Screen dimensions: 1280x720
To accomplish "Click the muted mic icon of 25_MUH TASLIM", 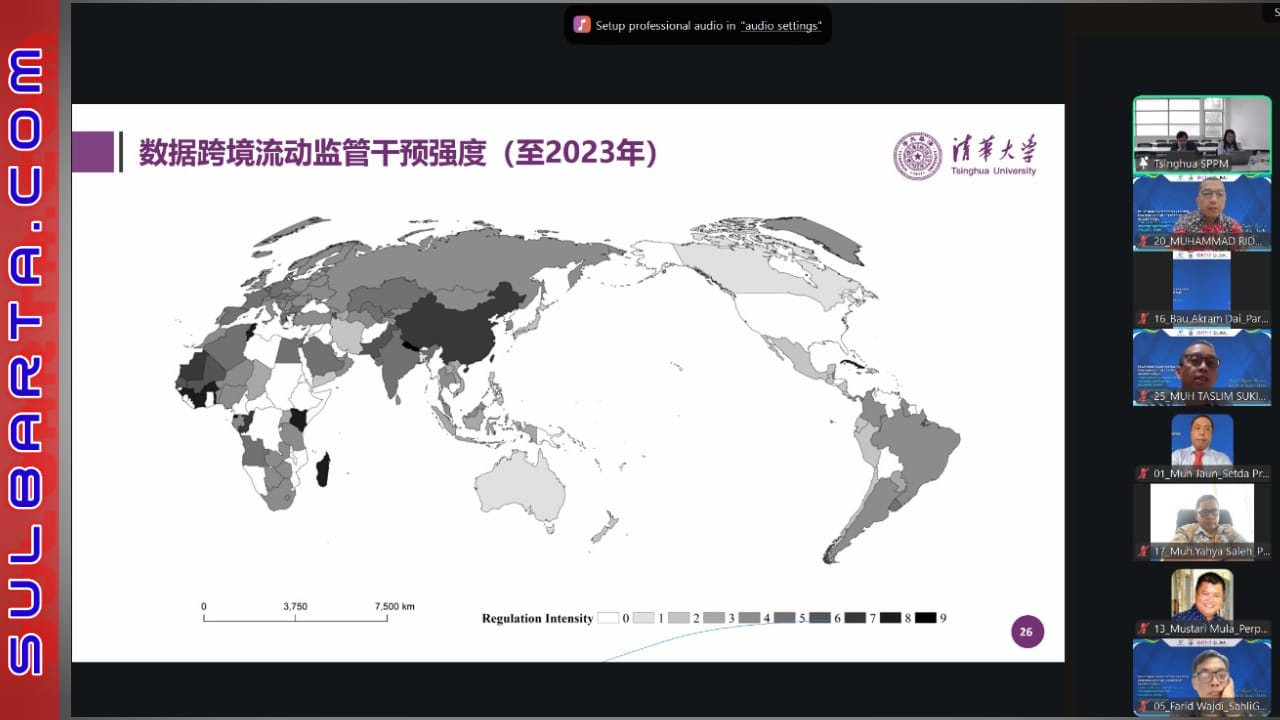I will pyautogui.click(x=1144, y=396).
